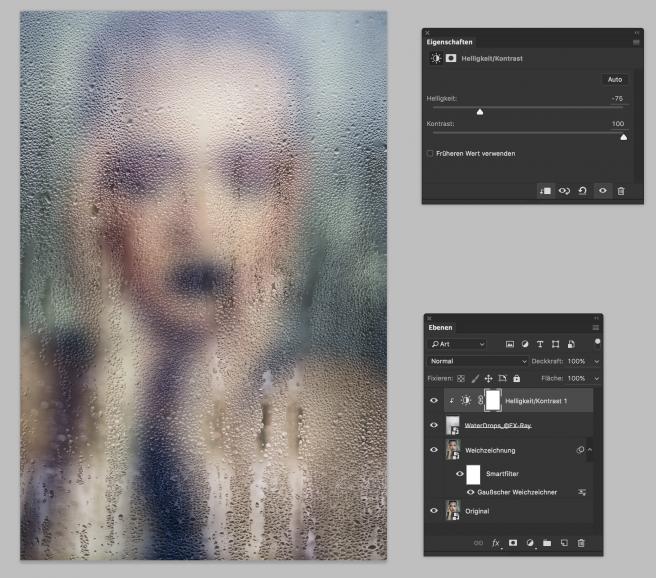656x578 pixels.
Task: Lock all with the padlock icon
Action: tap(517, 379)
